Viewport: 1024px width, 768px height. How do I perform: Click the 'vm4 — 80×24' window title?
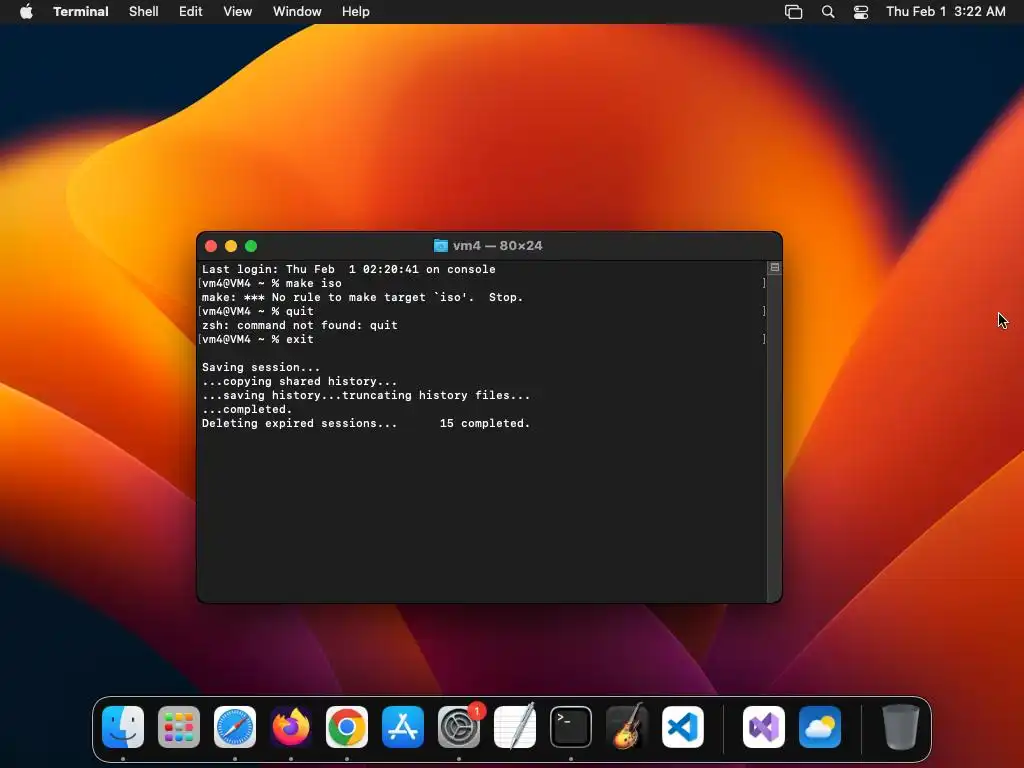[498, 246]
